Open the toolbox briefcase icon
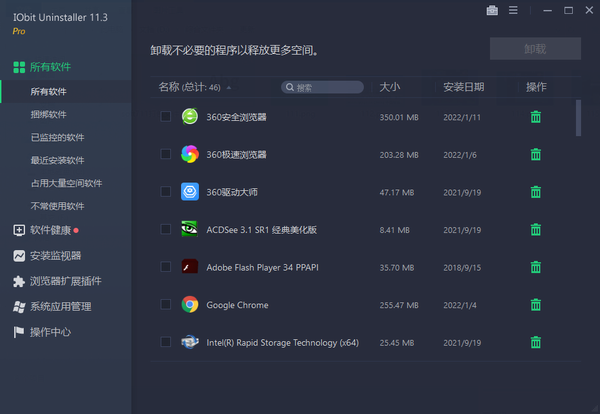The height and width of the screenshot is (414, 600). click(x=492, y=10)
